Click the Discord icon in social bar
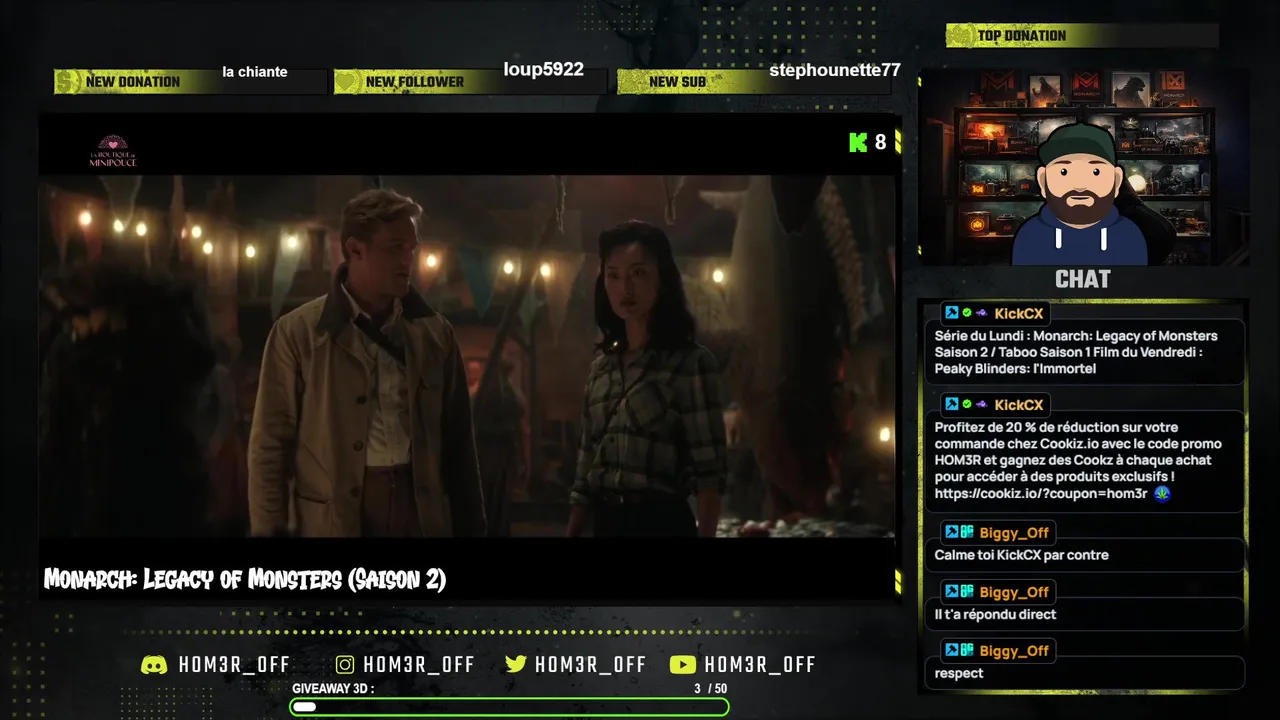The width and height of the screenshot is (1280, 720). (x=154, y=665)
